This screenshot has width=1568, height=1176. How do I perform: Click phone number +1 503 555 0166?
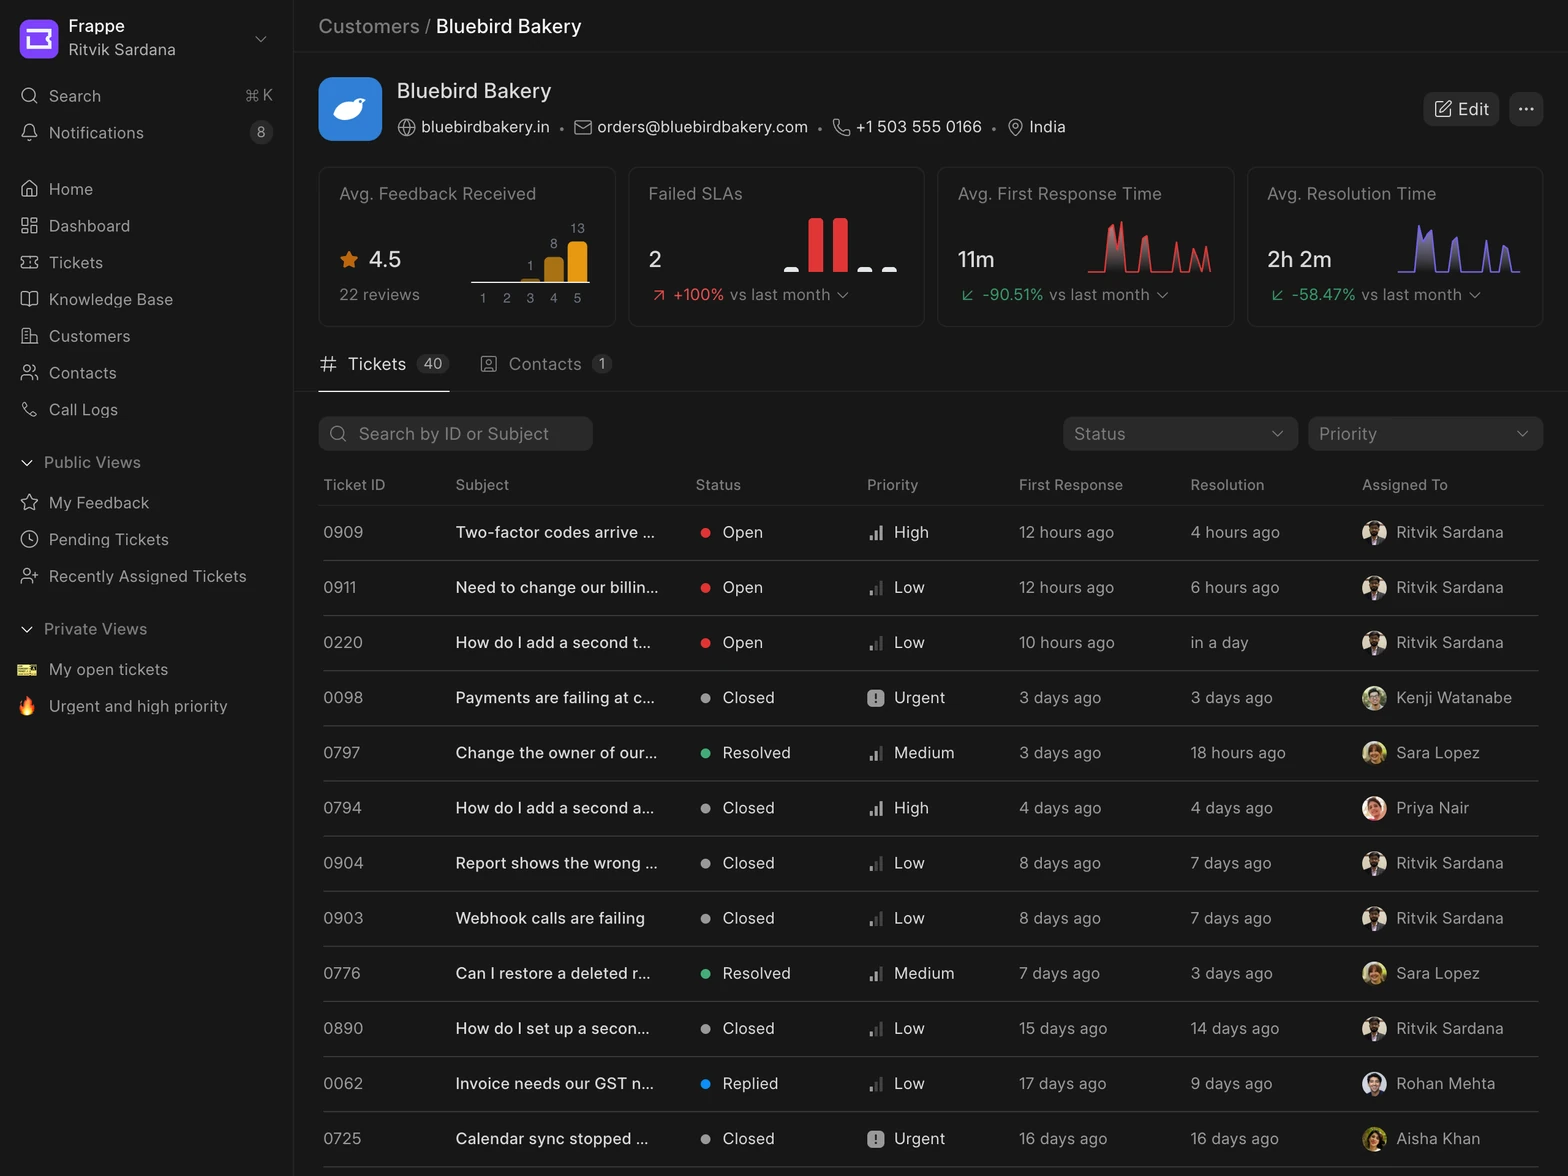919,127
